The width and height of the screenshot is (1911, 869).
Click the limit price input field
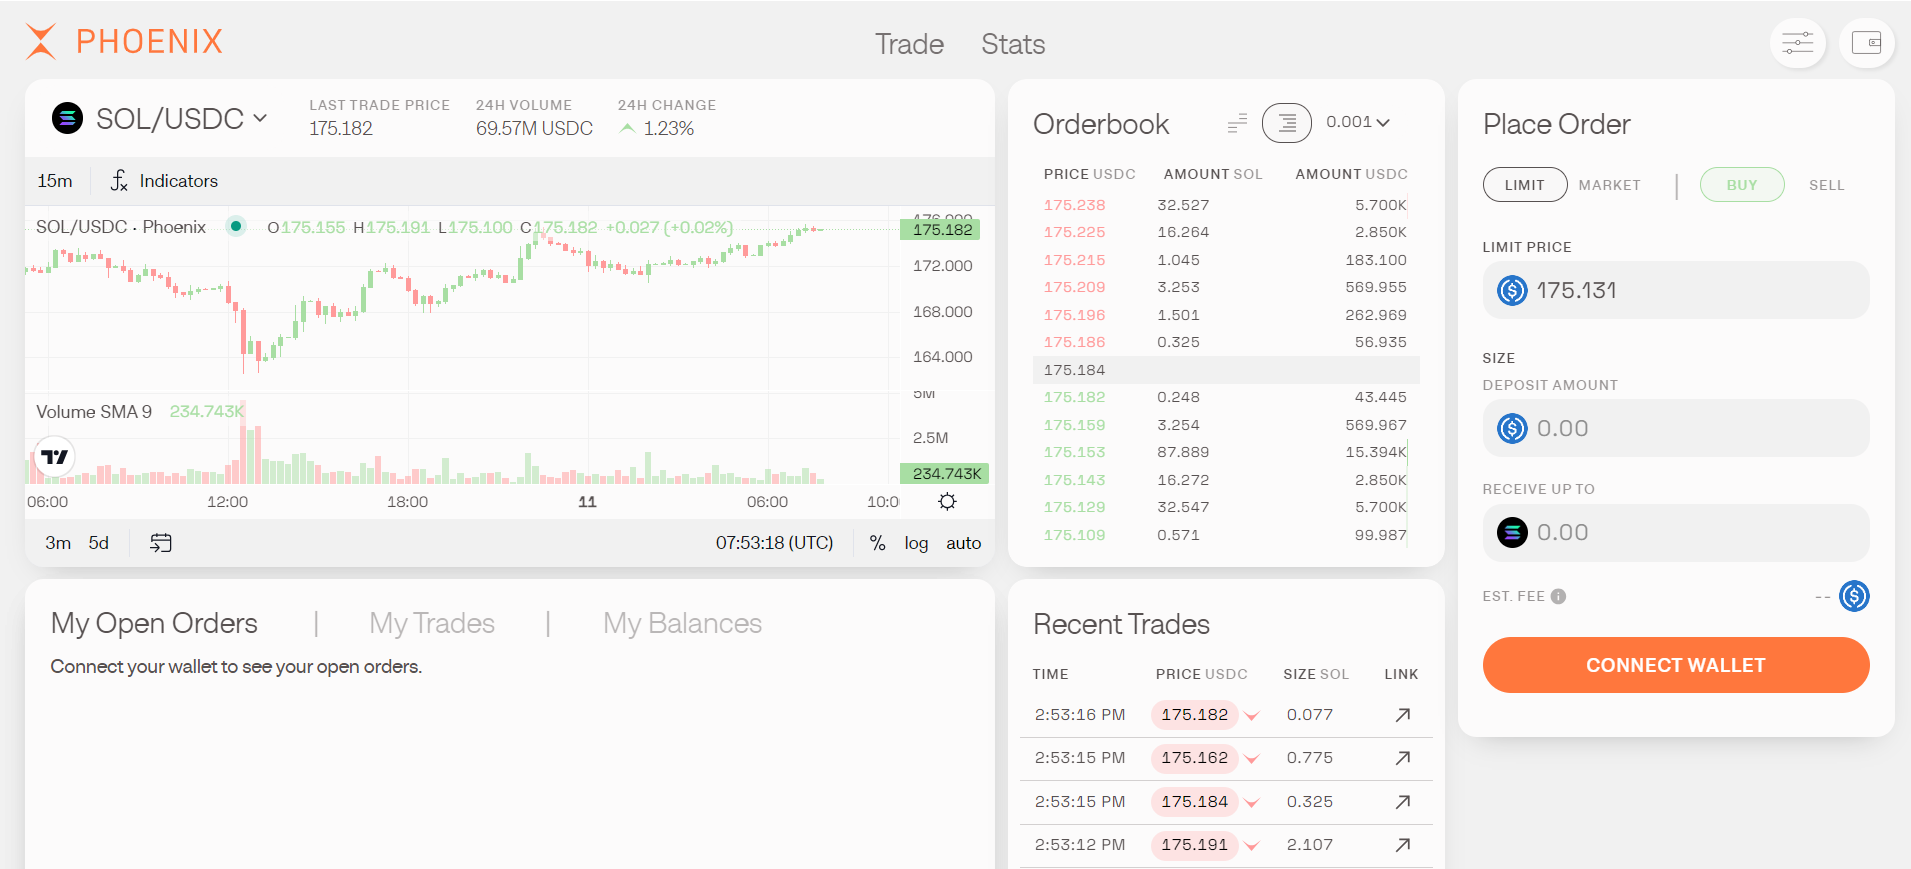1676,290
